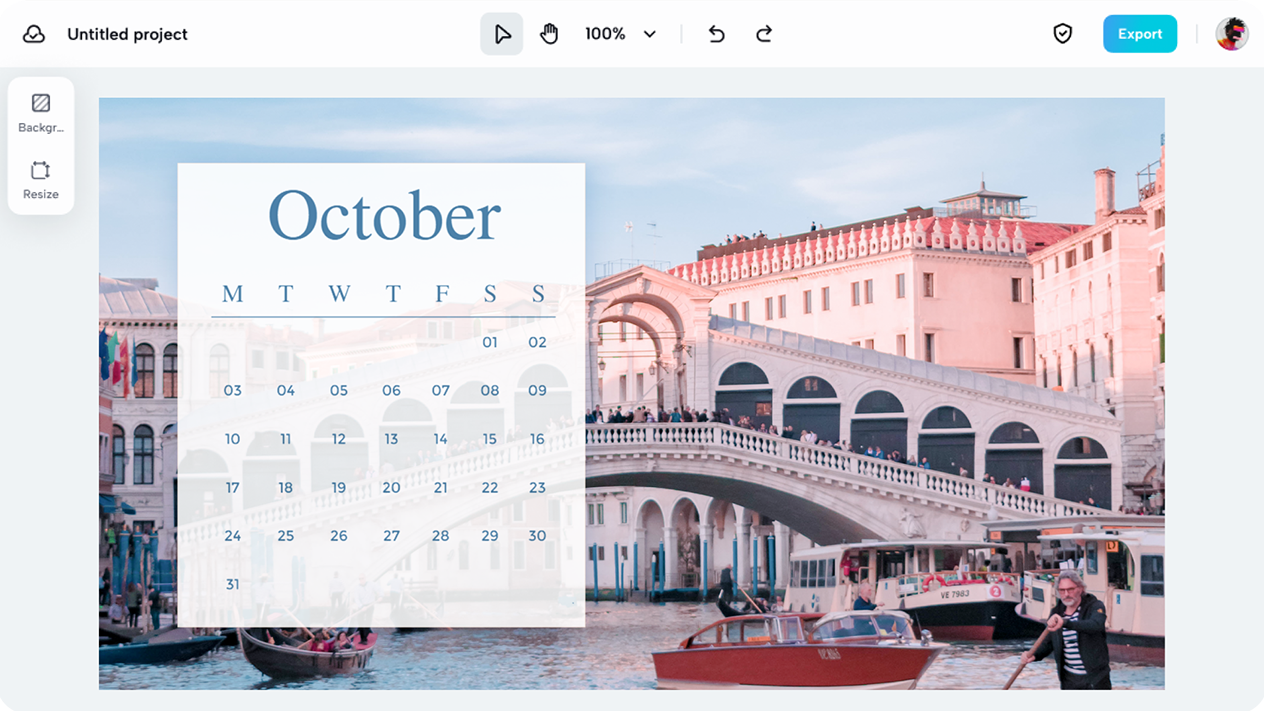Open the 100% zoom dropdown
This screenshot has height=711, width=1264.
(621, 34)
